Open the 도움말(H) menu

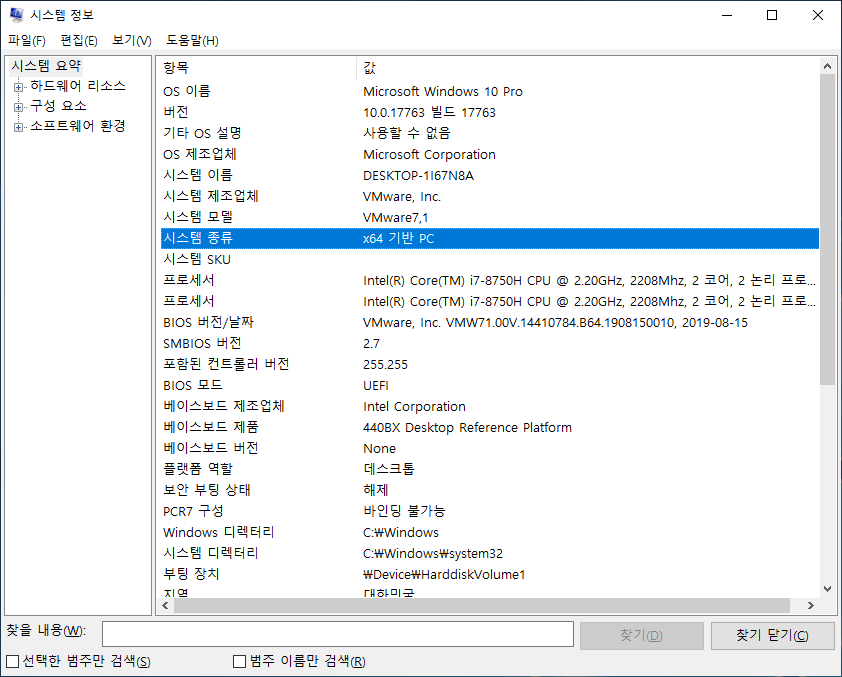point(192,40)
